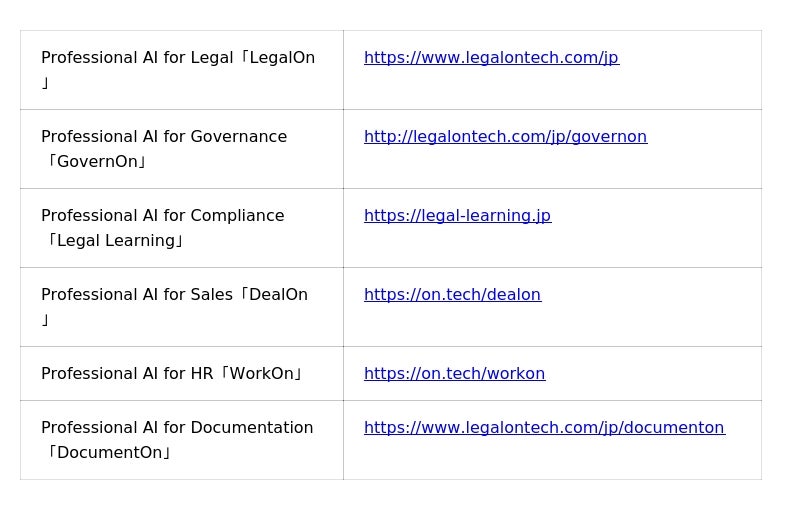This screenshot has height=510, width=800.
Task: Click the word 'Compliance' in the table
Action: [x=237, y=216]
